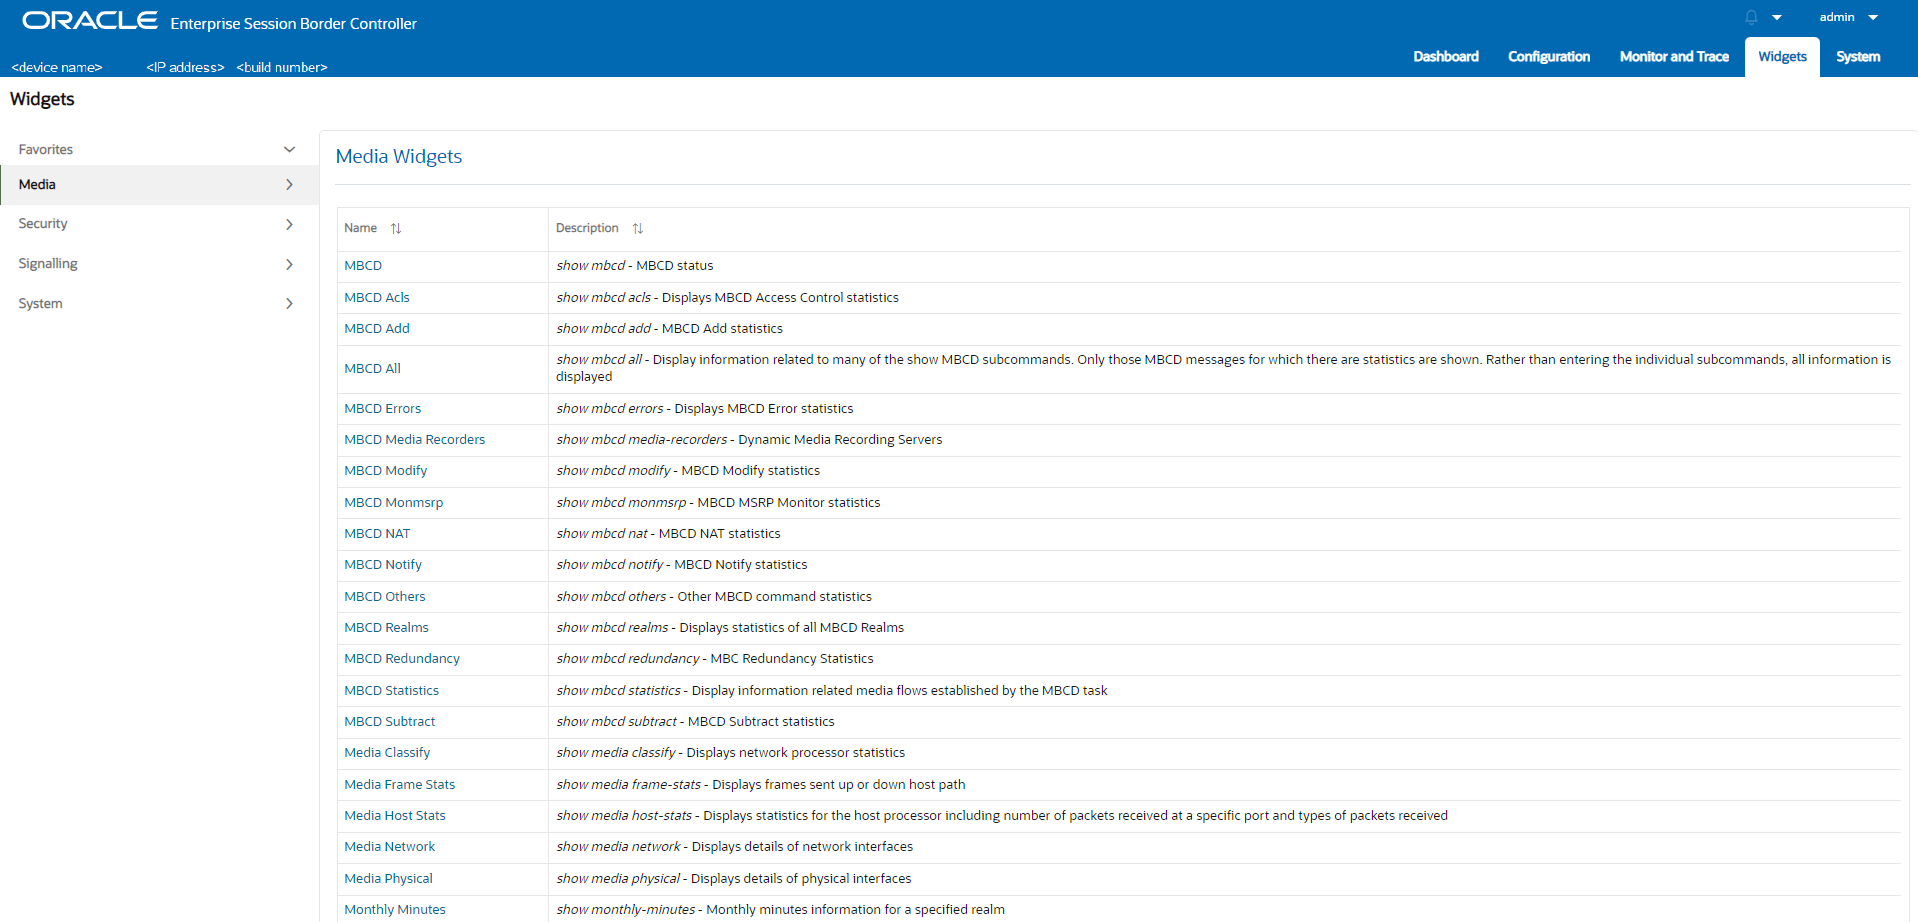Expand the Media category chevron

(289, 185)
